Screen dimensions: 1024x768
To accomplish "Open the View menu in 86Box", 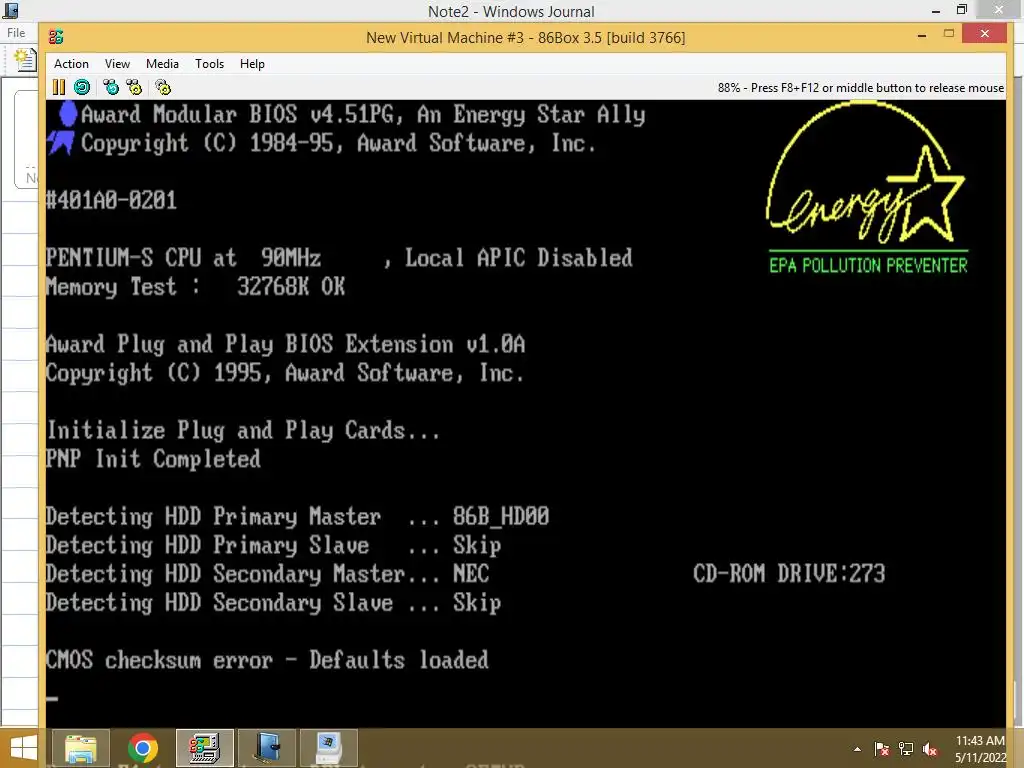I will click(118, 63).
